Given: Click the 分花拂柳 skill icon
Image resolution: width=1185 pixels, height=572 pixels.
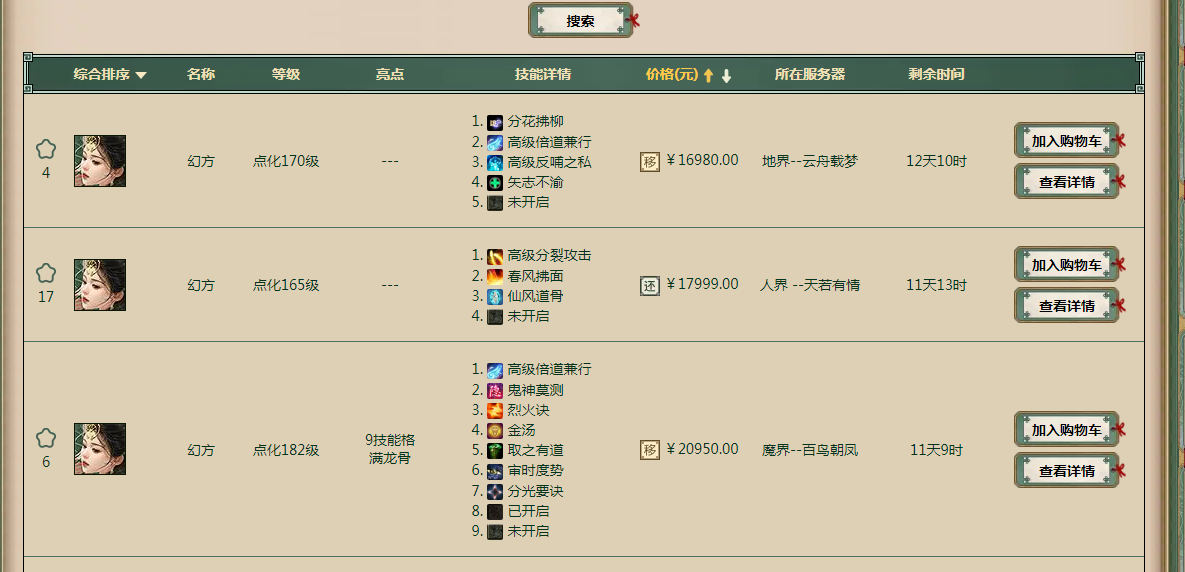Looking at the screenshot, I should coord(495,122).
